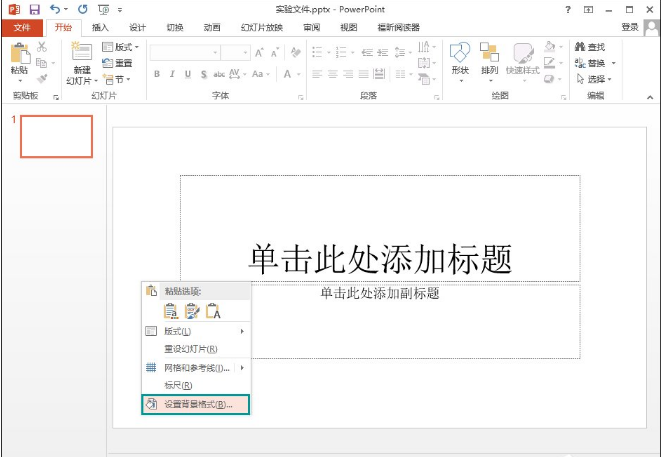Open the Arrange (排列) tool

(x=489, y=58)
